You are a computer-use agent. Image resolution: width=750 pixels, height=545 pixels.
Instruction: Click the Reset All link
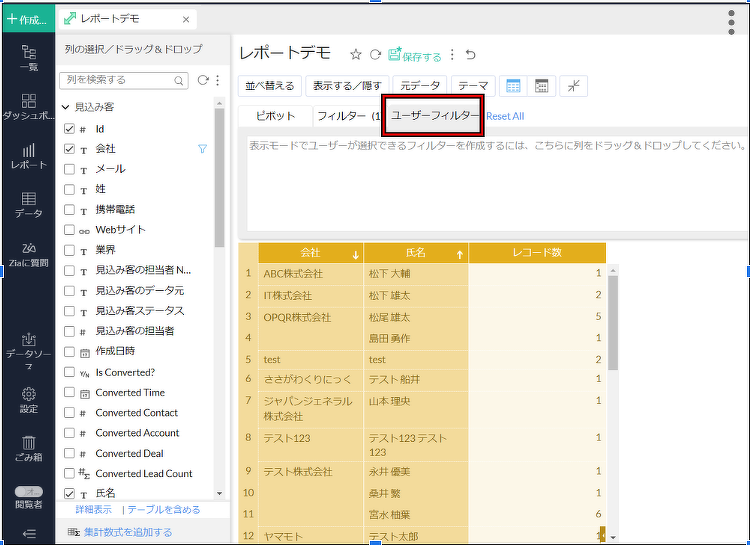click(505, 117)
